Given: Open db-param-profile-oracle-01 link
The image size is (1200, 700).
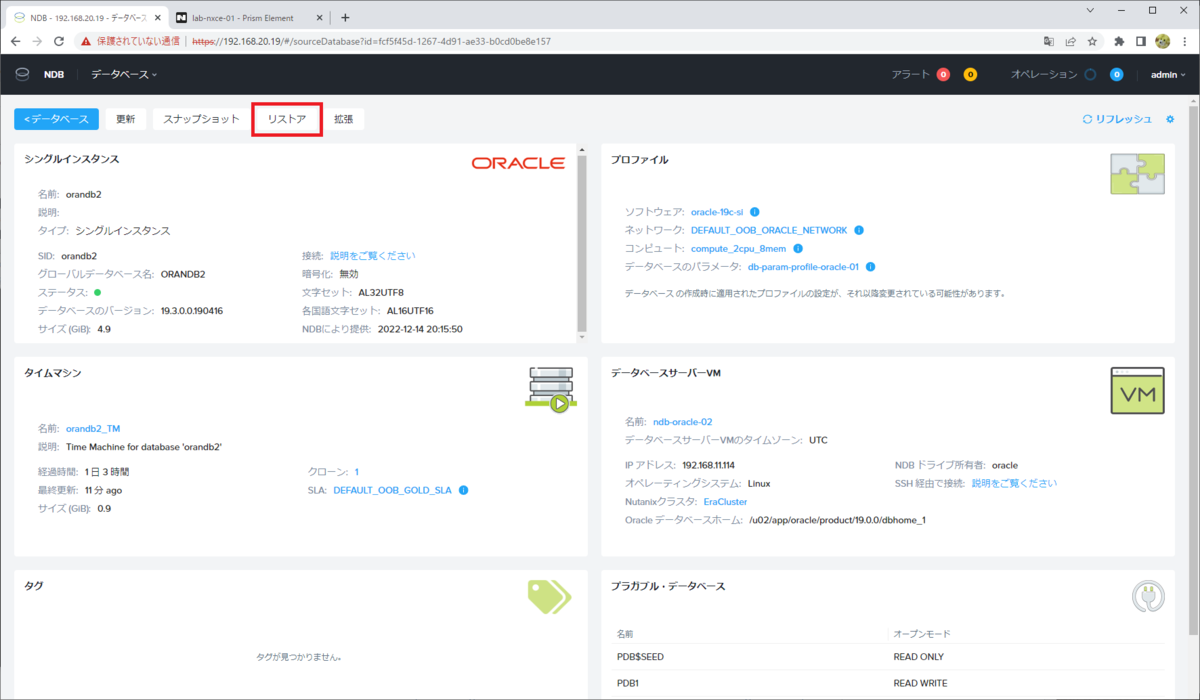Looking at the screenshot, I should (x=803, y=267).
